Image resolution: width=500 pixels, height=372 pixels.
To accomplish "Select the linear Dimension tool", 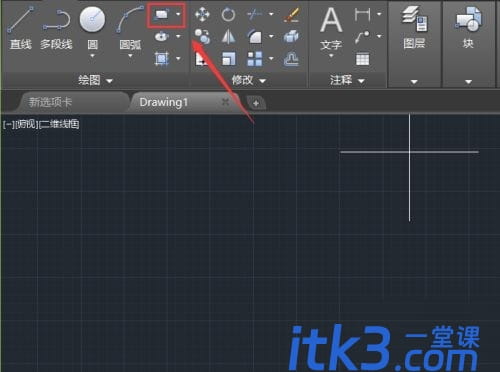I will pyautogui.click(x=363, y=14).
